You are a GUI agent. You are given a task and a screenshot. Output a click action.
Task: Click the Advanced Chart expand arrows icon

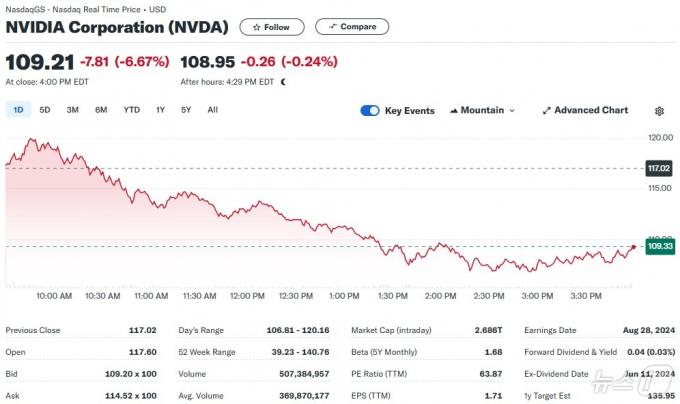pos(546,111)
